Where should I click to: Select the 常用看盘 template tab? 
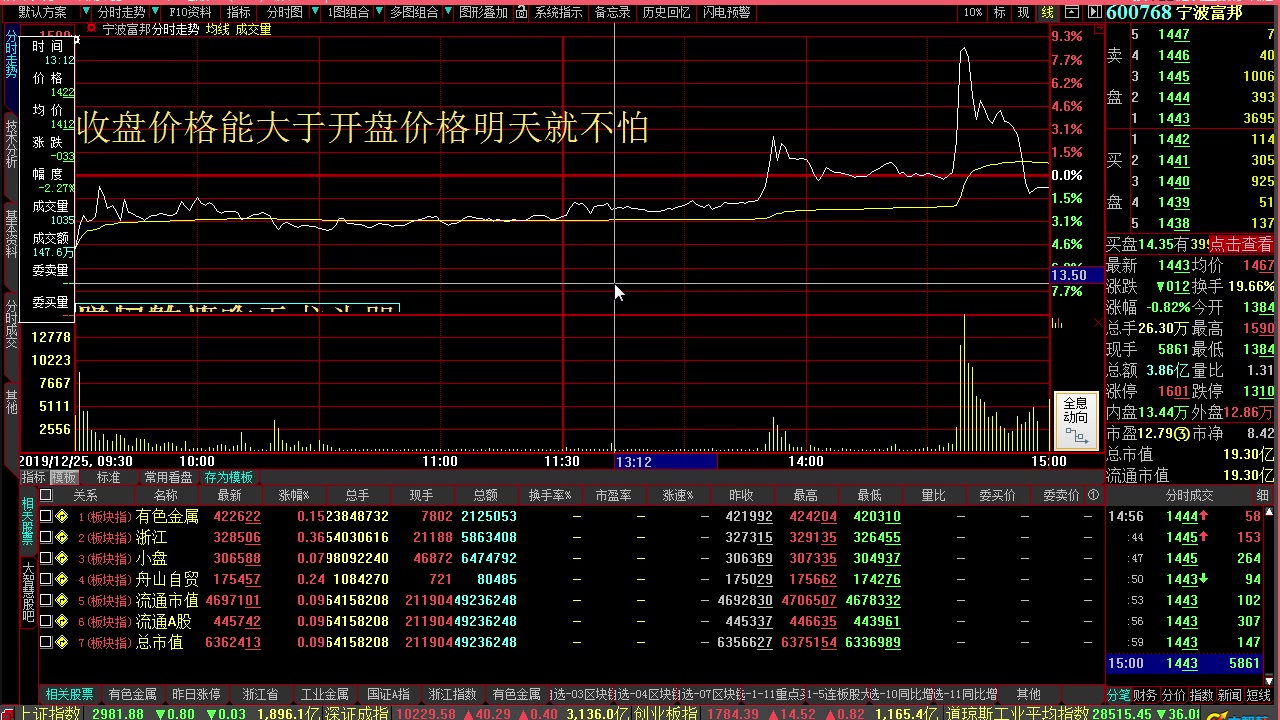click(x=168, y=477)
